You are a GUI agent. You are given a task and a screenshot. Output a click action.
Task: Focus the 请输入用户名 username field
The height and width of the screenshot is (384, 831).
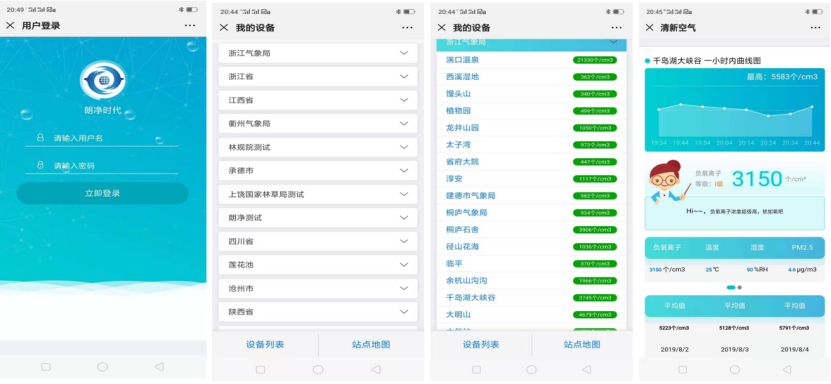102,138
